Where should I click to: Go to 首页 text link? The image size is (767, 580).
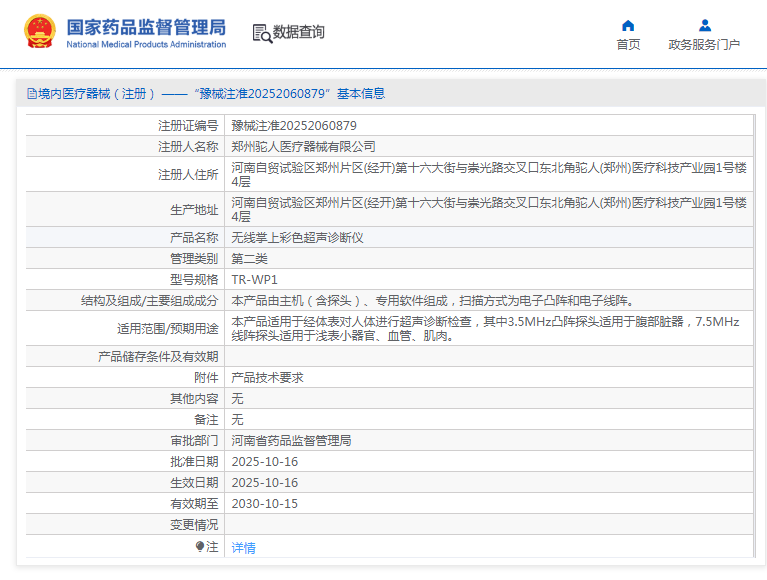pyautogui.click(x=628, y=45)
